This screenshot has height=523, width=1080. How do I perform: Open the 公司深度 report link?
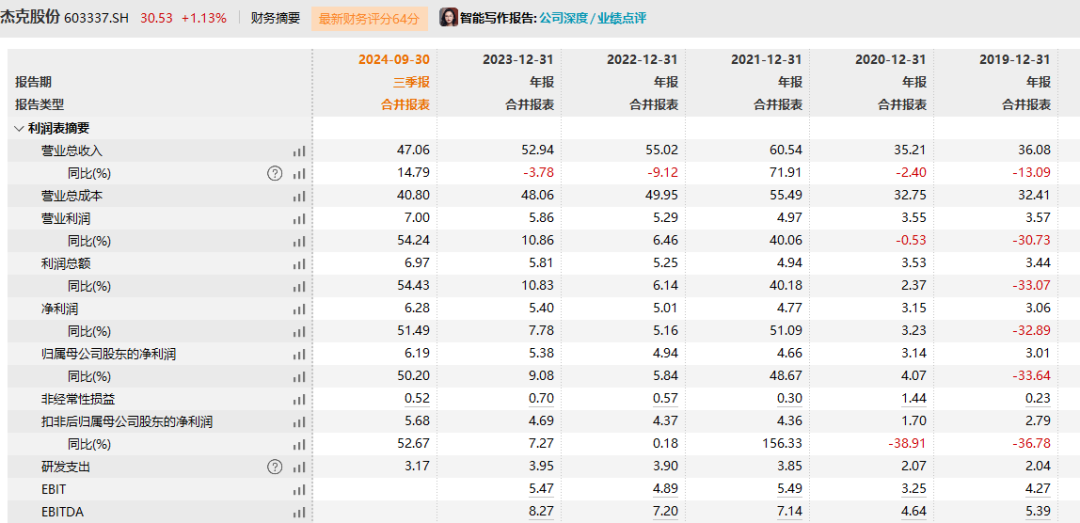click(x=561, y=18)
